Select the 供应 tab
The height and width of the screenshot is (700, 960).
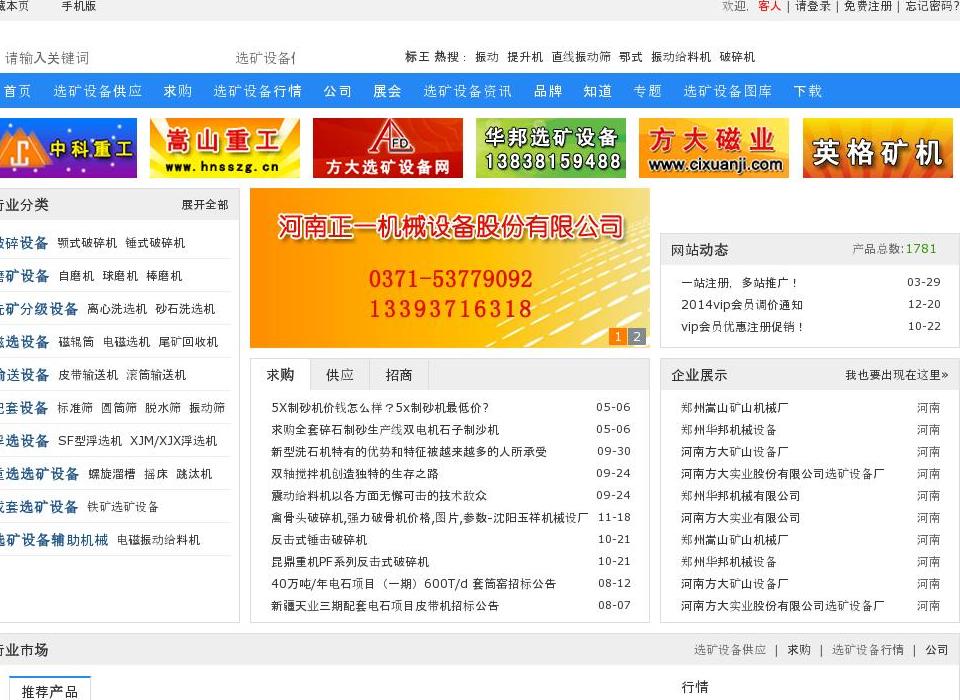[x=340, y=375]
